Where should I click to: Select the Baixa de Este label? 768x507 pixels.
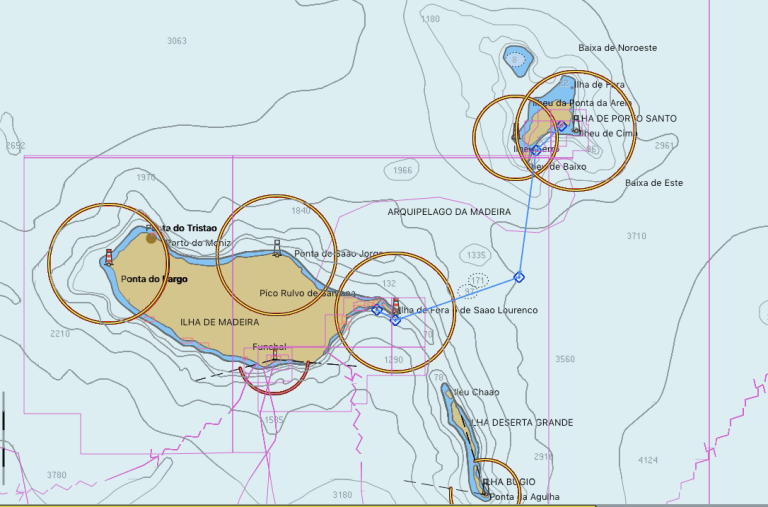[x=654, y=183]
